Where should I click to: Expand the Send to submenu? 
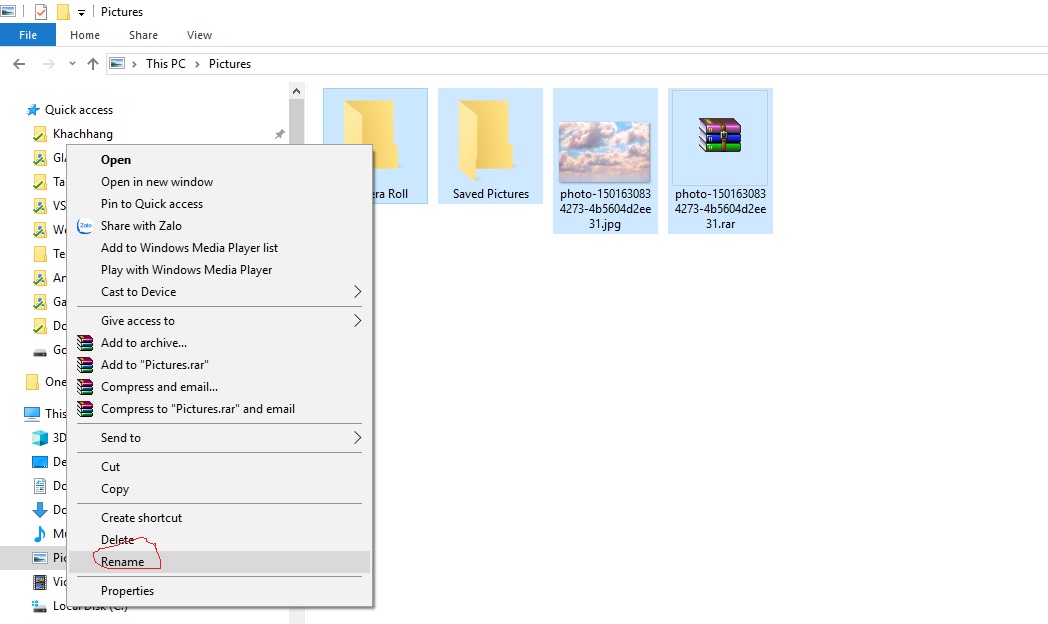click(x=219, y=438)
